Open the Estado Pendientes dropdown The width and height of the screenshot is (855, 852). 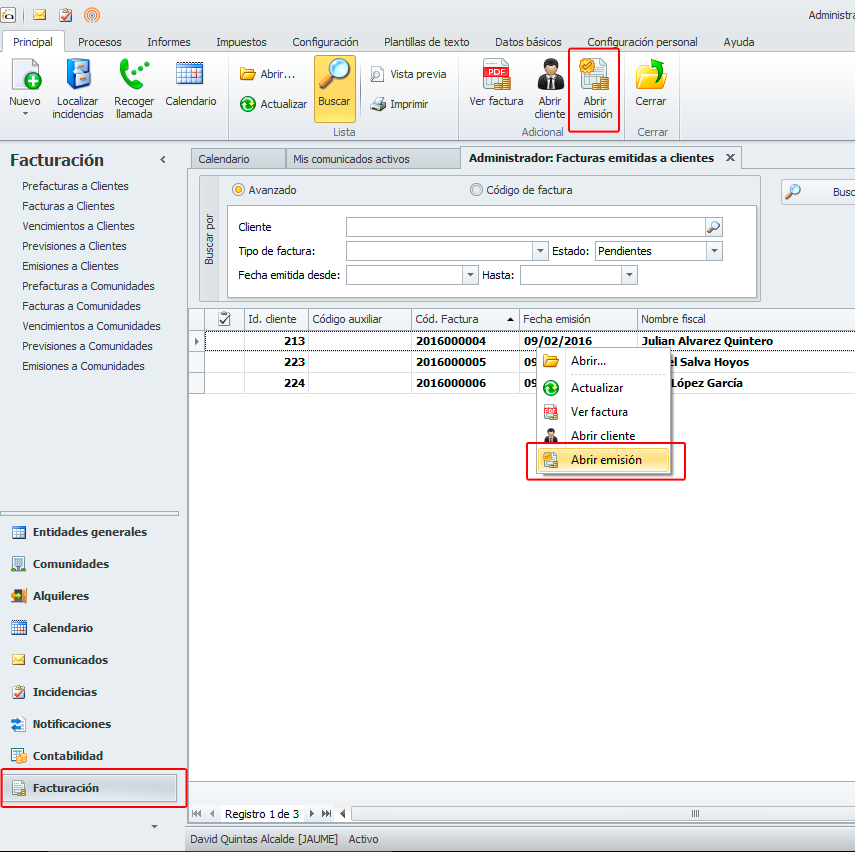point(714,252)
